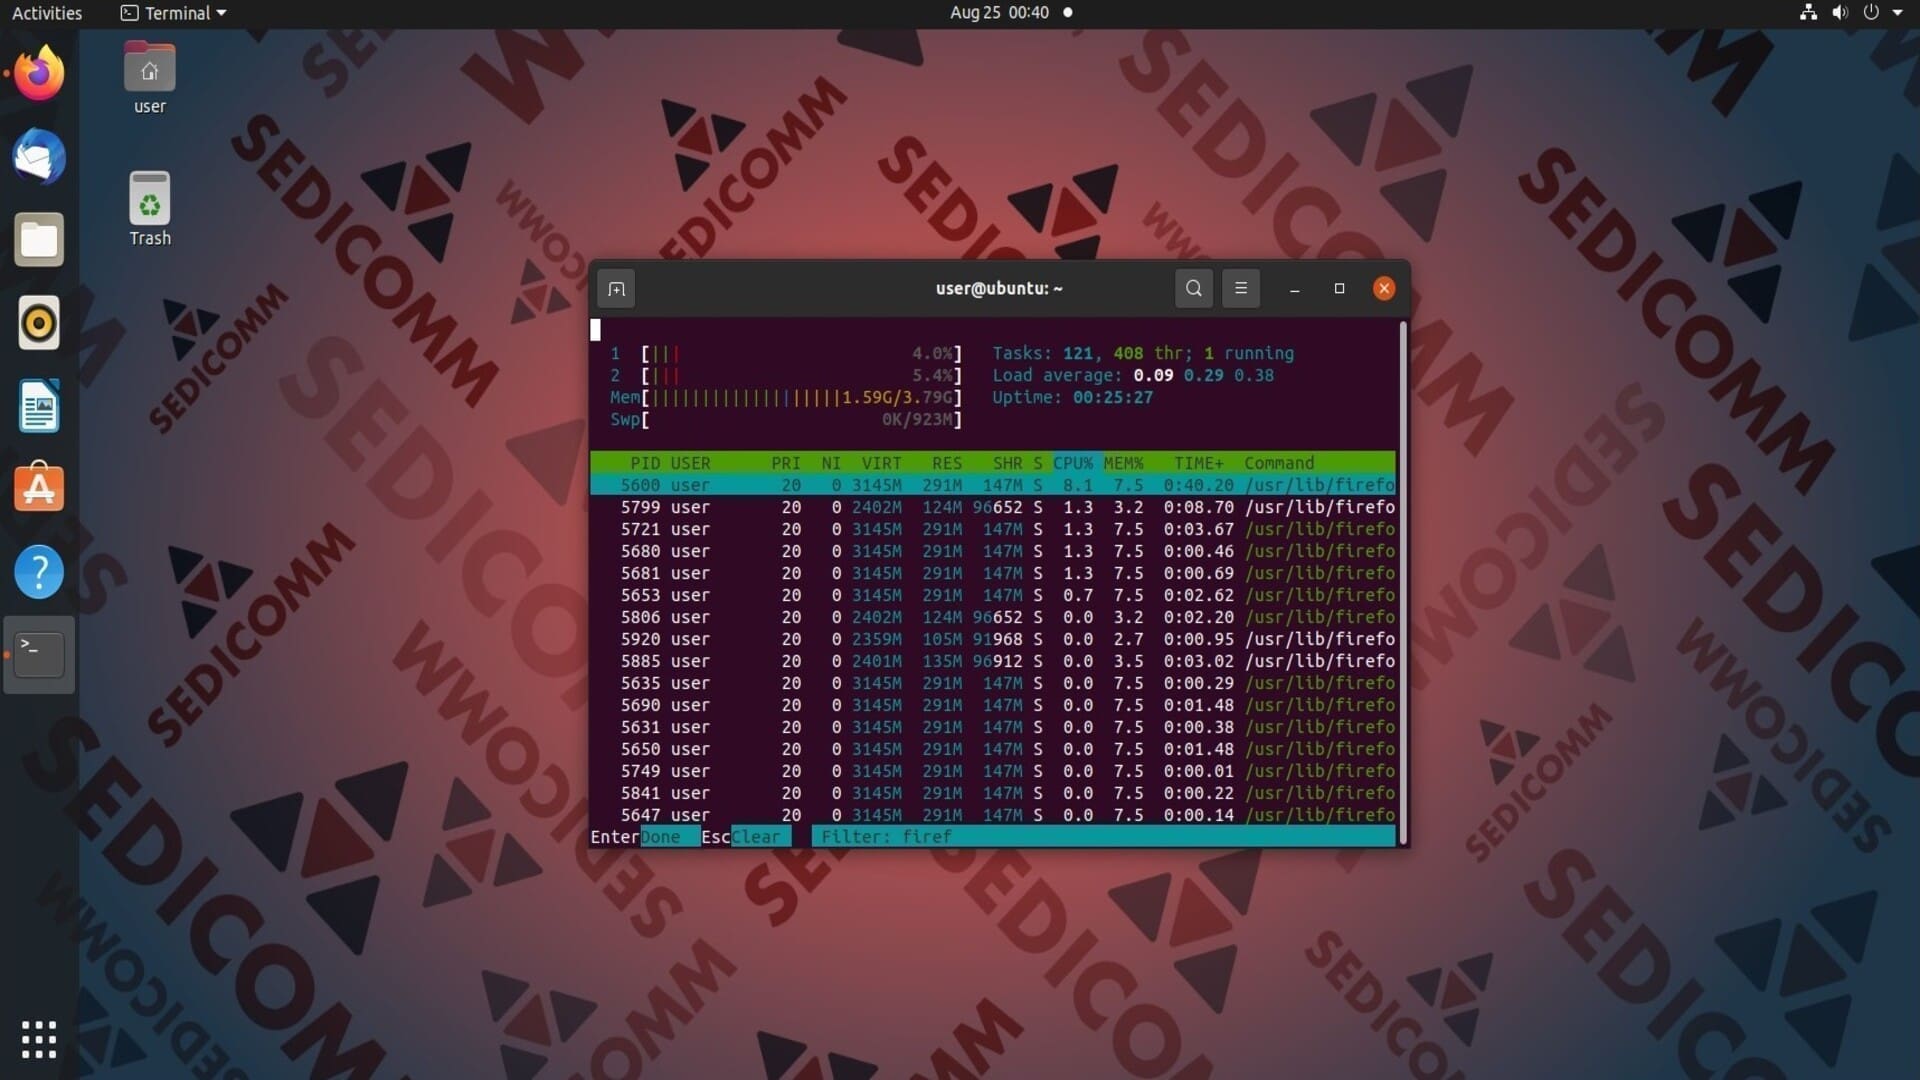
Task: Show Applications grid button
Action: click(x=39, y=1039)
